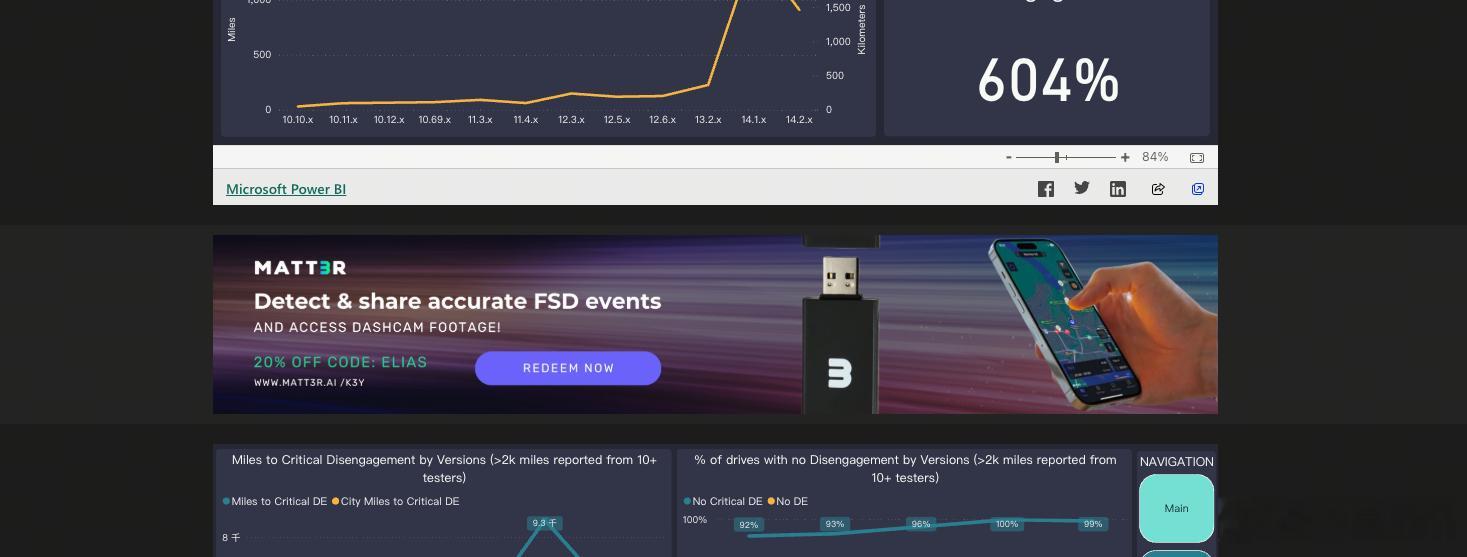Toggle No Critical DE legend item

(x=723, y=501)
